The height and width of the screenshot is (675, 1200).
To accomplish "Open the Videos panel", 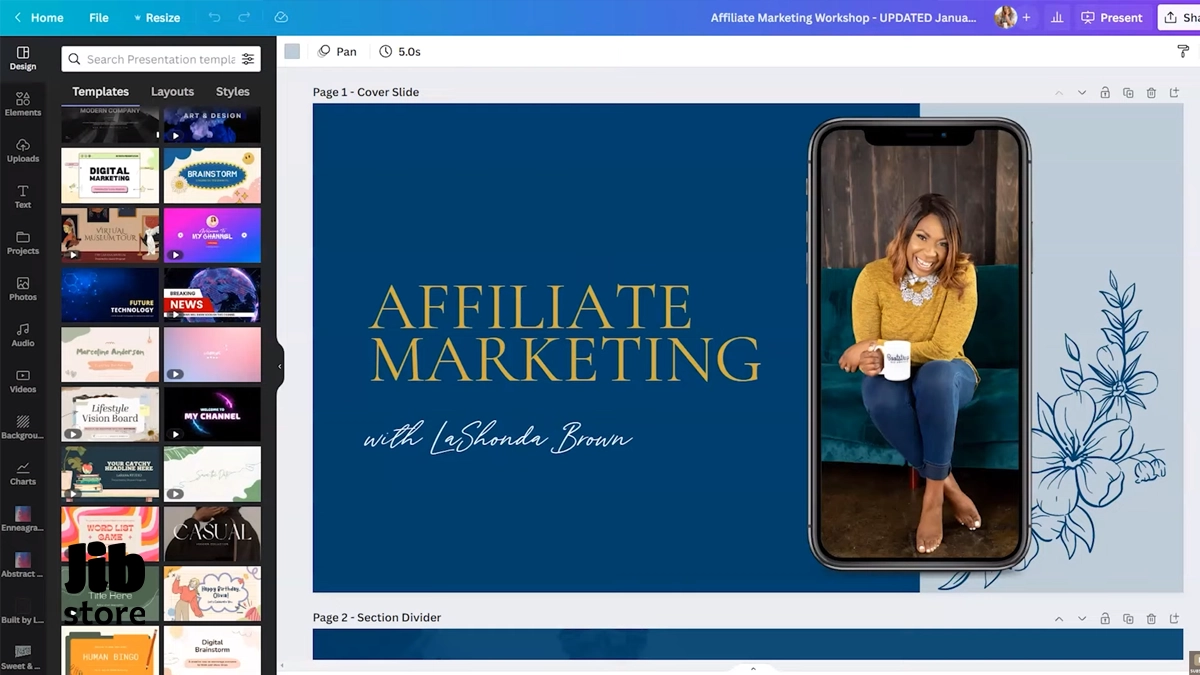I will click(x=22, y=381).
